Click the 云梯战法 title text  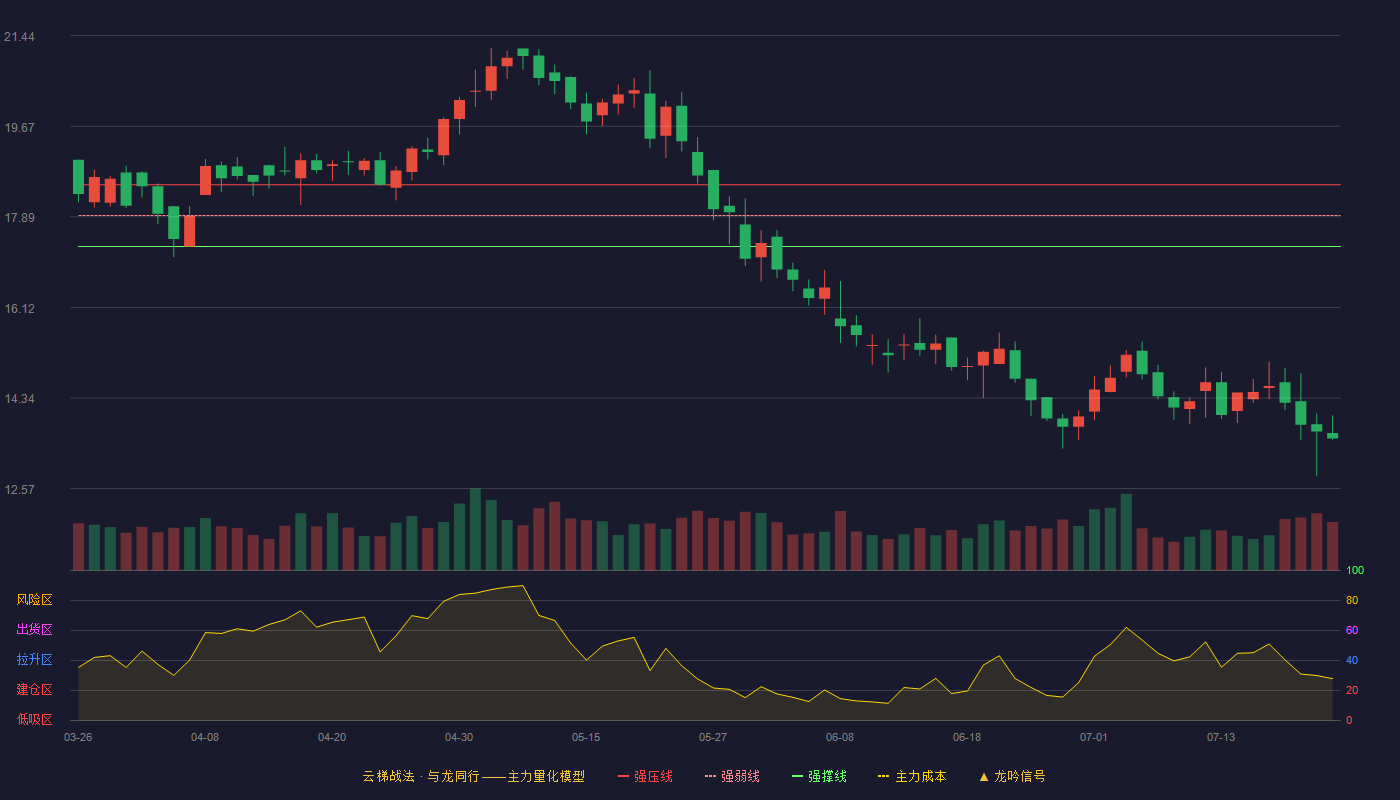click(388, 776)
